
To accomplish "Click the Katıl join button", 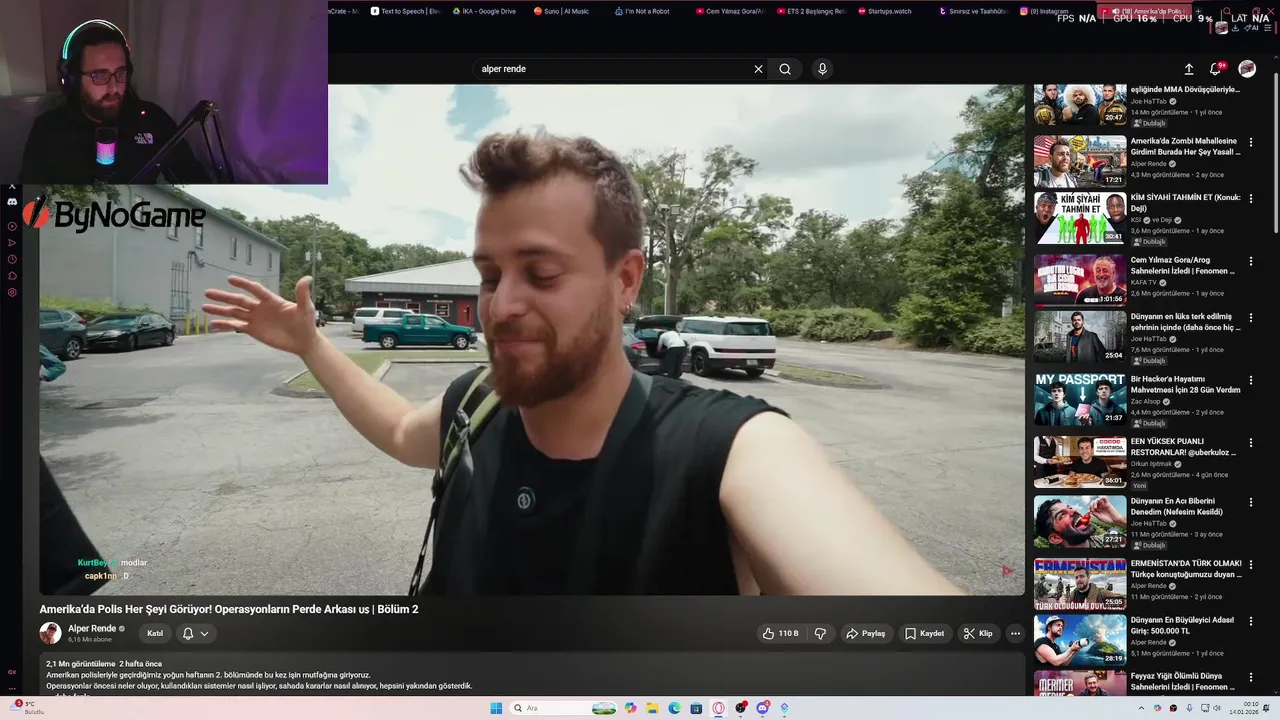I will (155, 633).
